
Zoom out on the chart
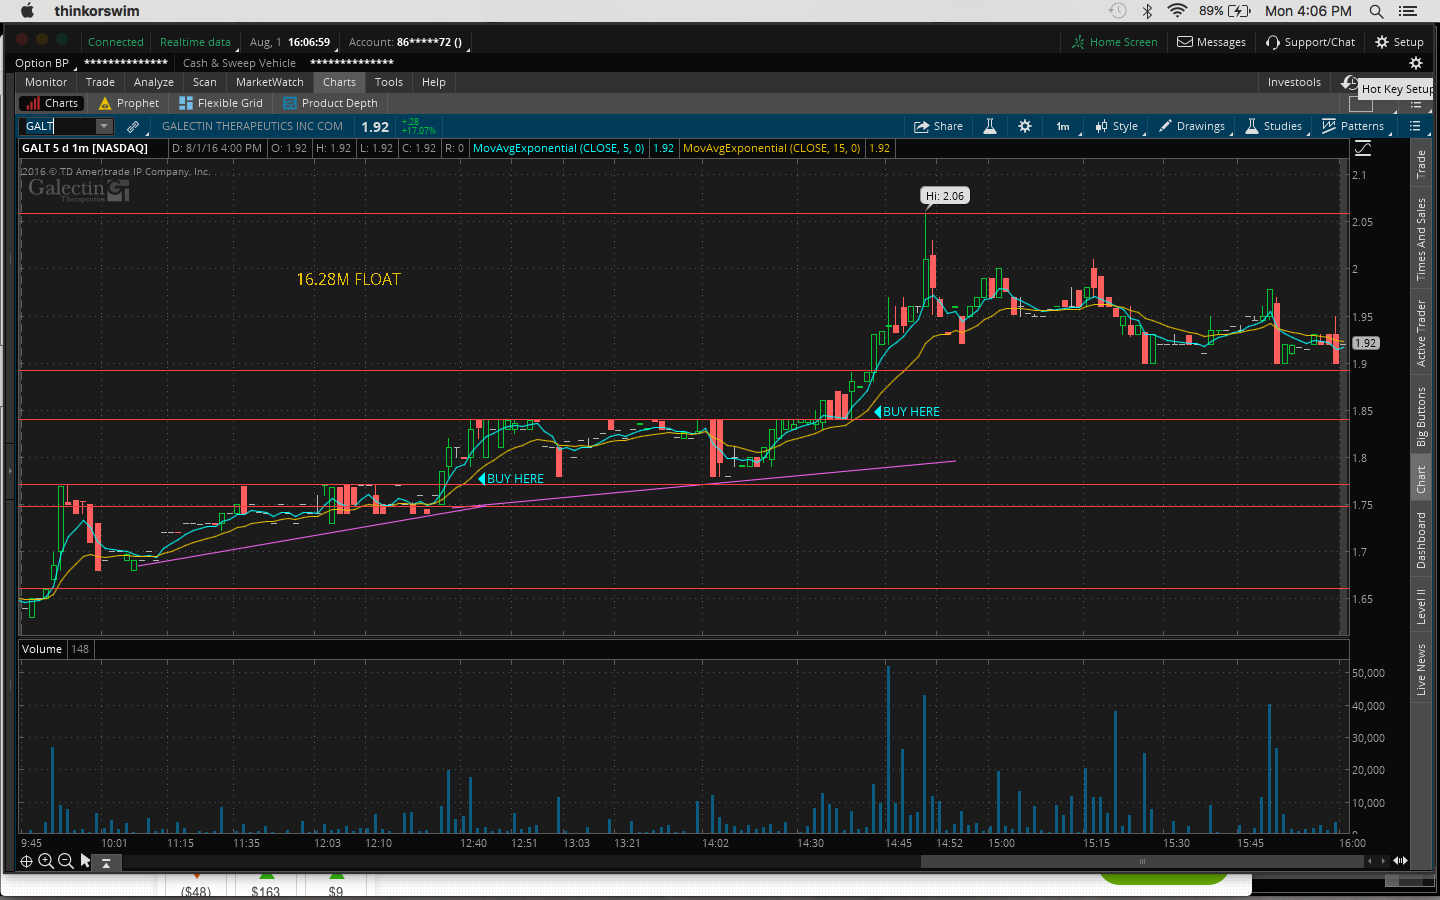(65, 861)
